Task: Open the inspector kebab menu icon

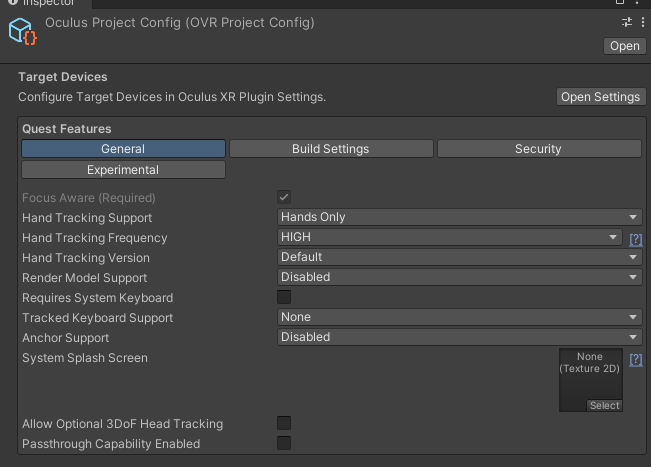Action: pyautogui.click(x=641, y=22)
